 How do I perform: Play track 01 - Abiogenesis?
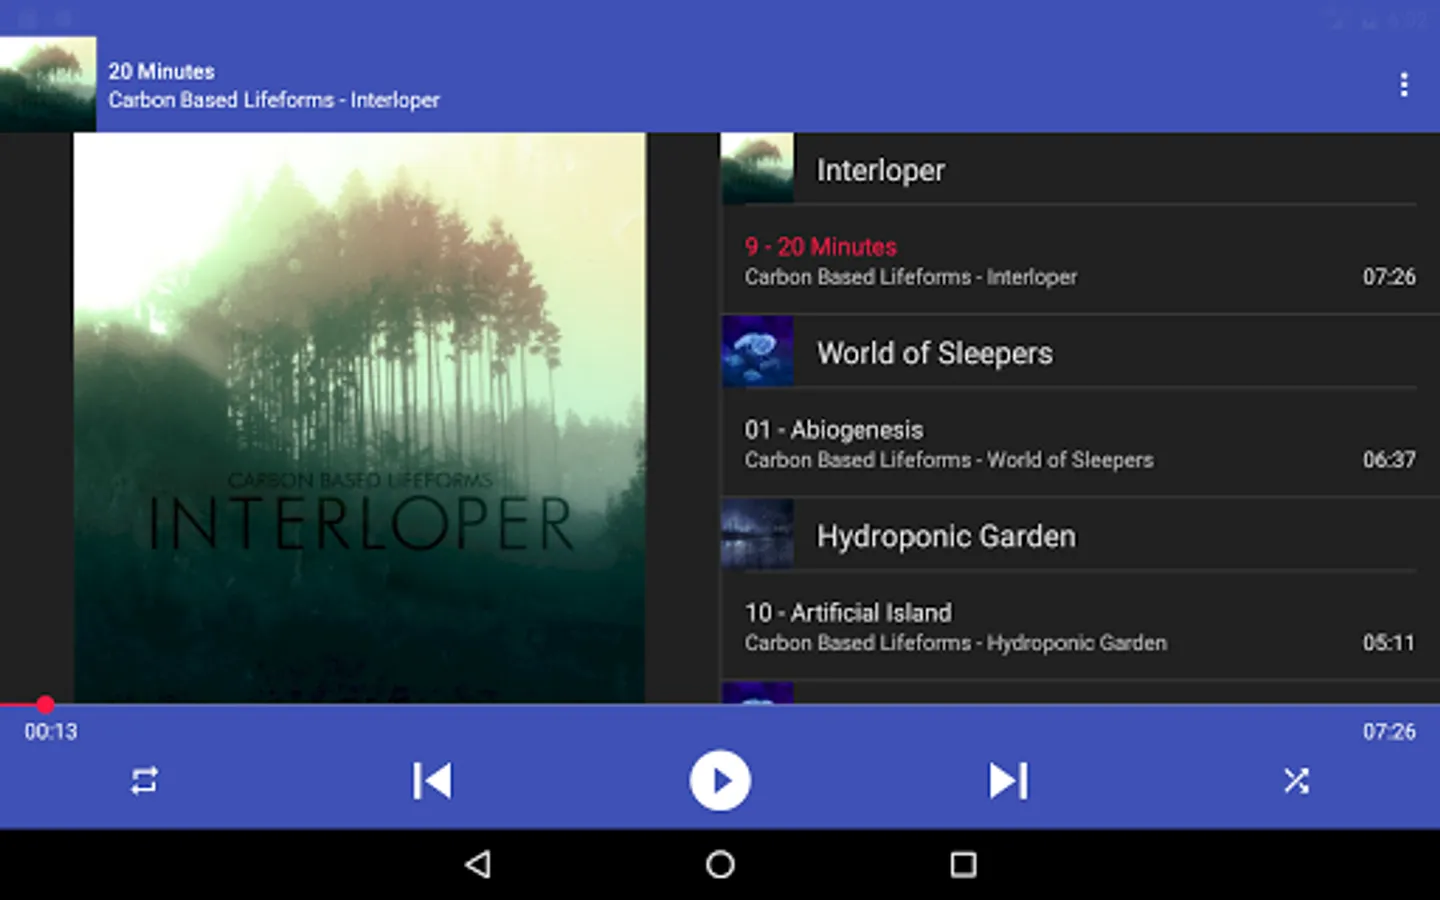click(1080, 444)
